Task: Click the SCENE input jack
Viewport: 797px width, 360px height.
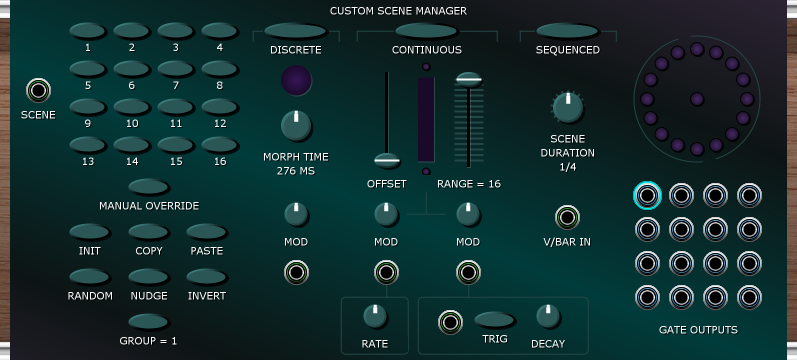Action: (x=38, y=91)
